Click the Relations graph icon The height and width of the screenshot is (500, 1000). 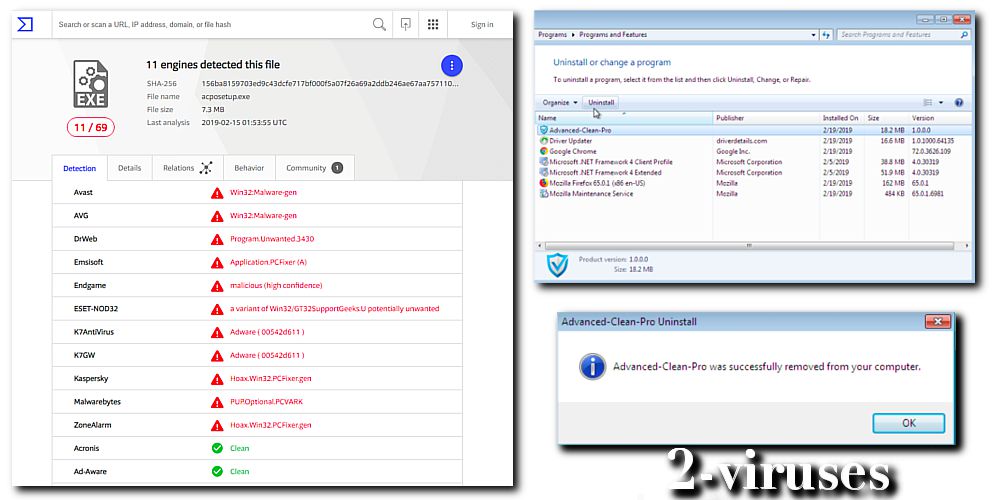[205, 168]
